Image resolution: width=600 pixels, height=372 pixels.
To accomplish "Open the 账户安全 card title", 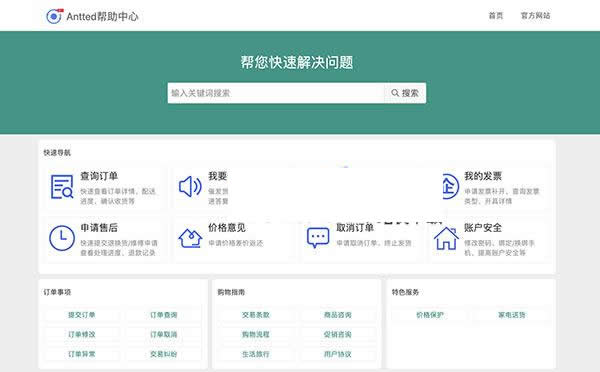I will click(483, 228).
